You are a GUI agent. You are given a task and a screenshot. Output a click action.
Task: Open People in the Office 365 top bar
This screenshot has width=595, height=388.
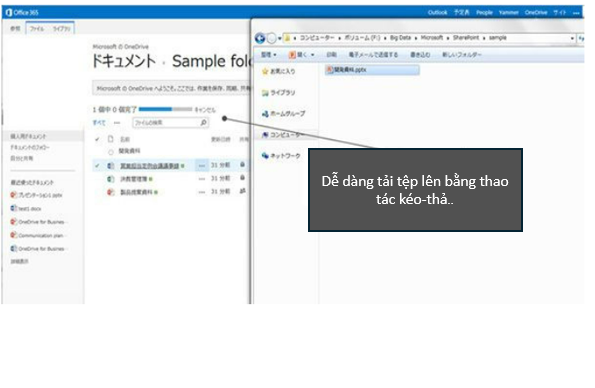[484, 13]
